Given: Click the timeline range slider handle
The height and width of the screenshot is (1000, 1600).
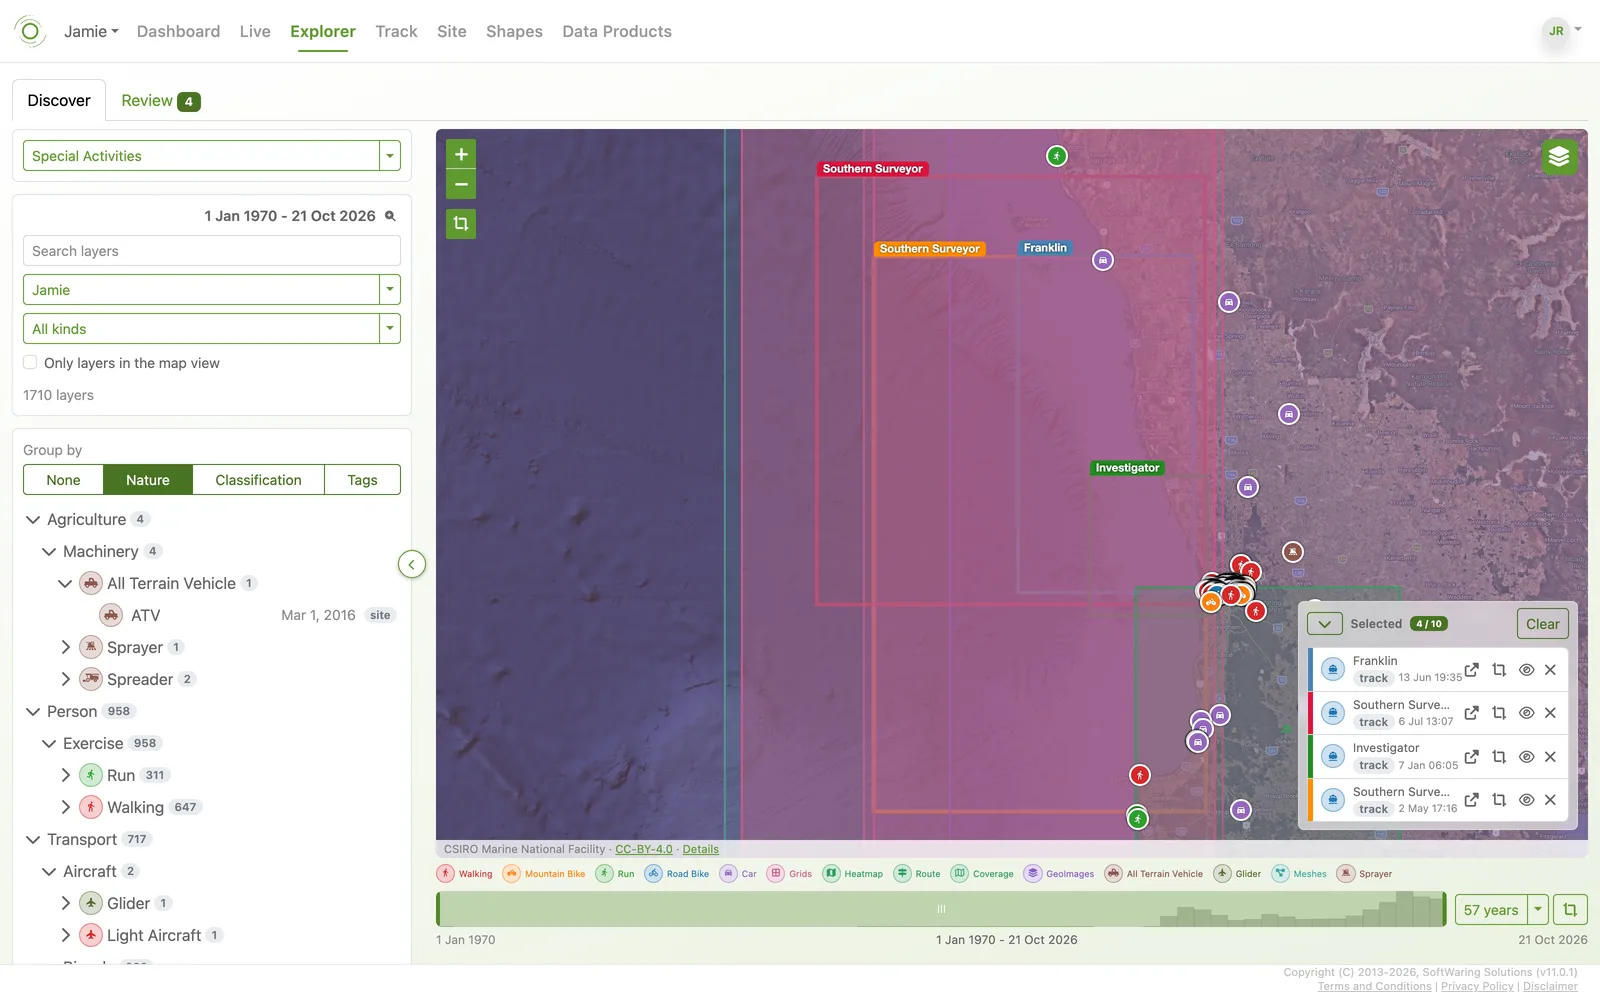Looking at the screenshot, I should click(941, 909).
